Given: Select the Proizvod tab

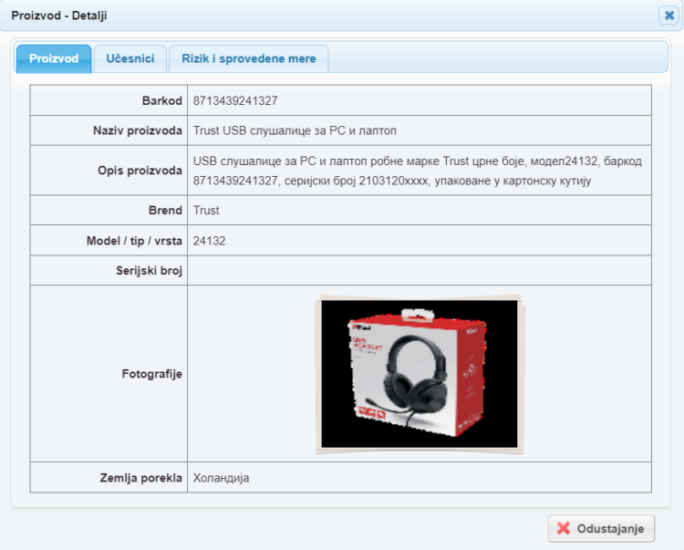Looking at the screenshot, I should coord(54,58).
